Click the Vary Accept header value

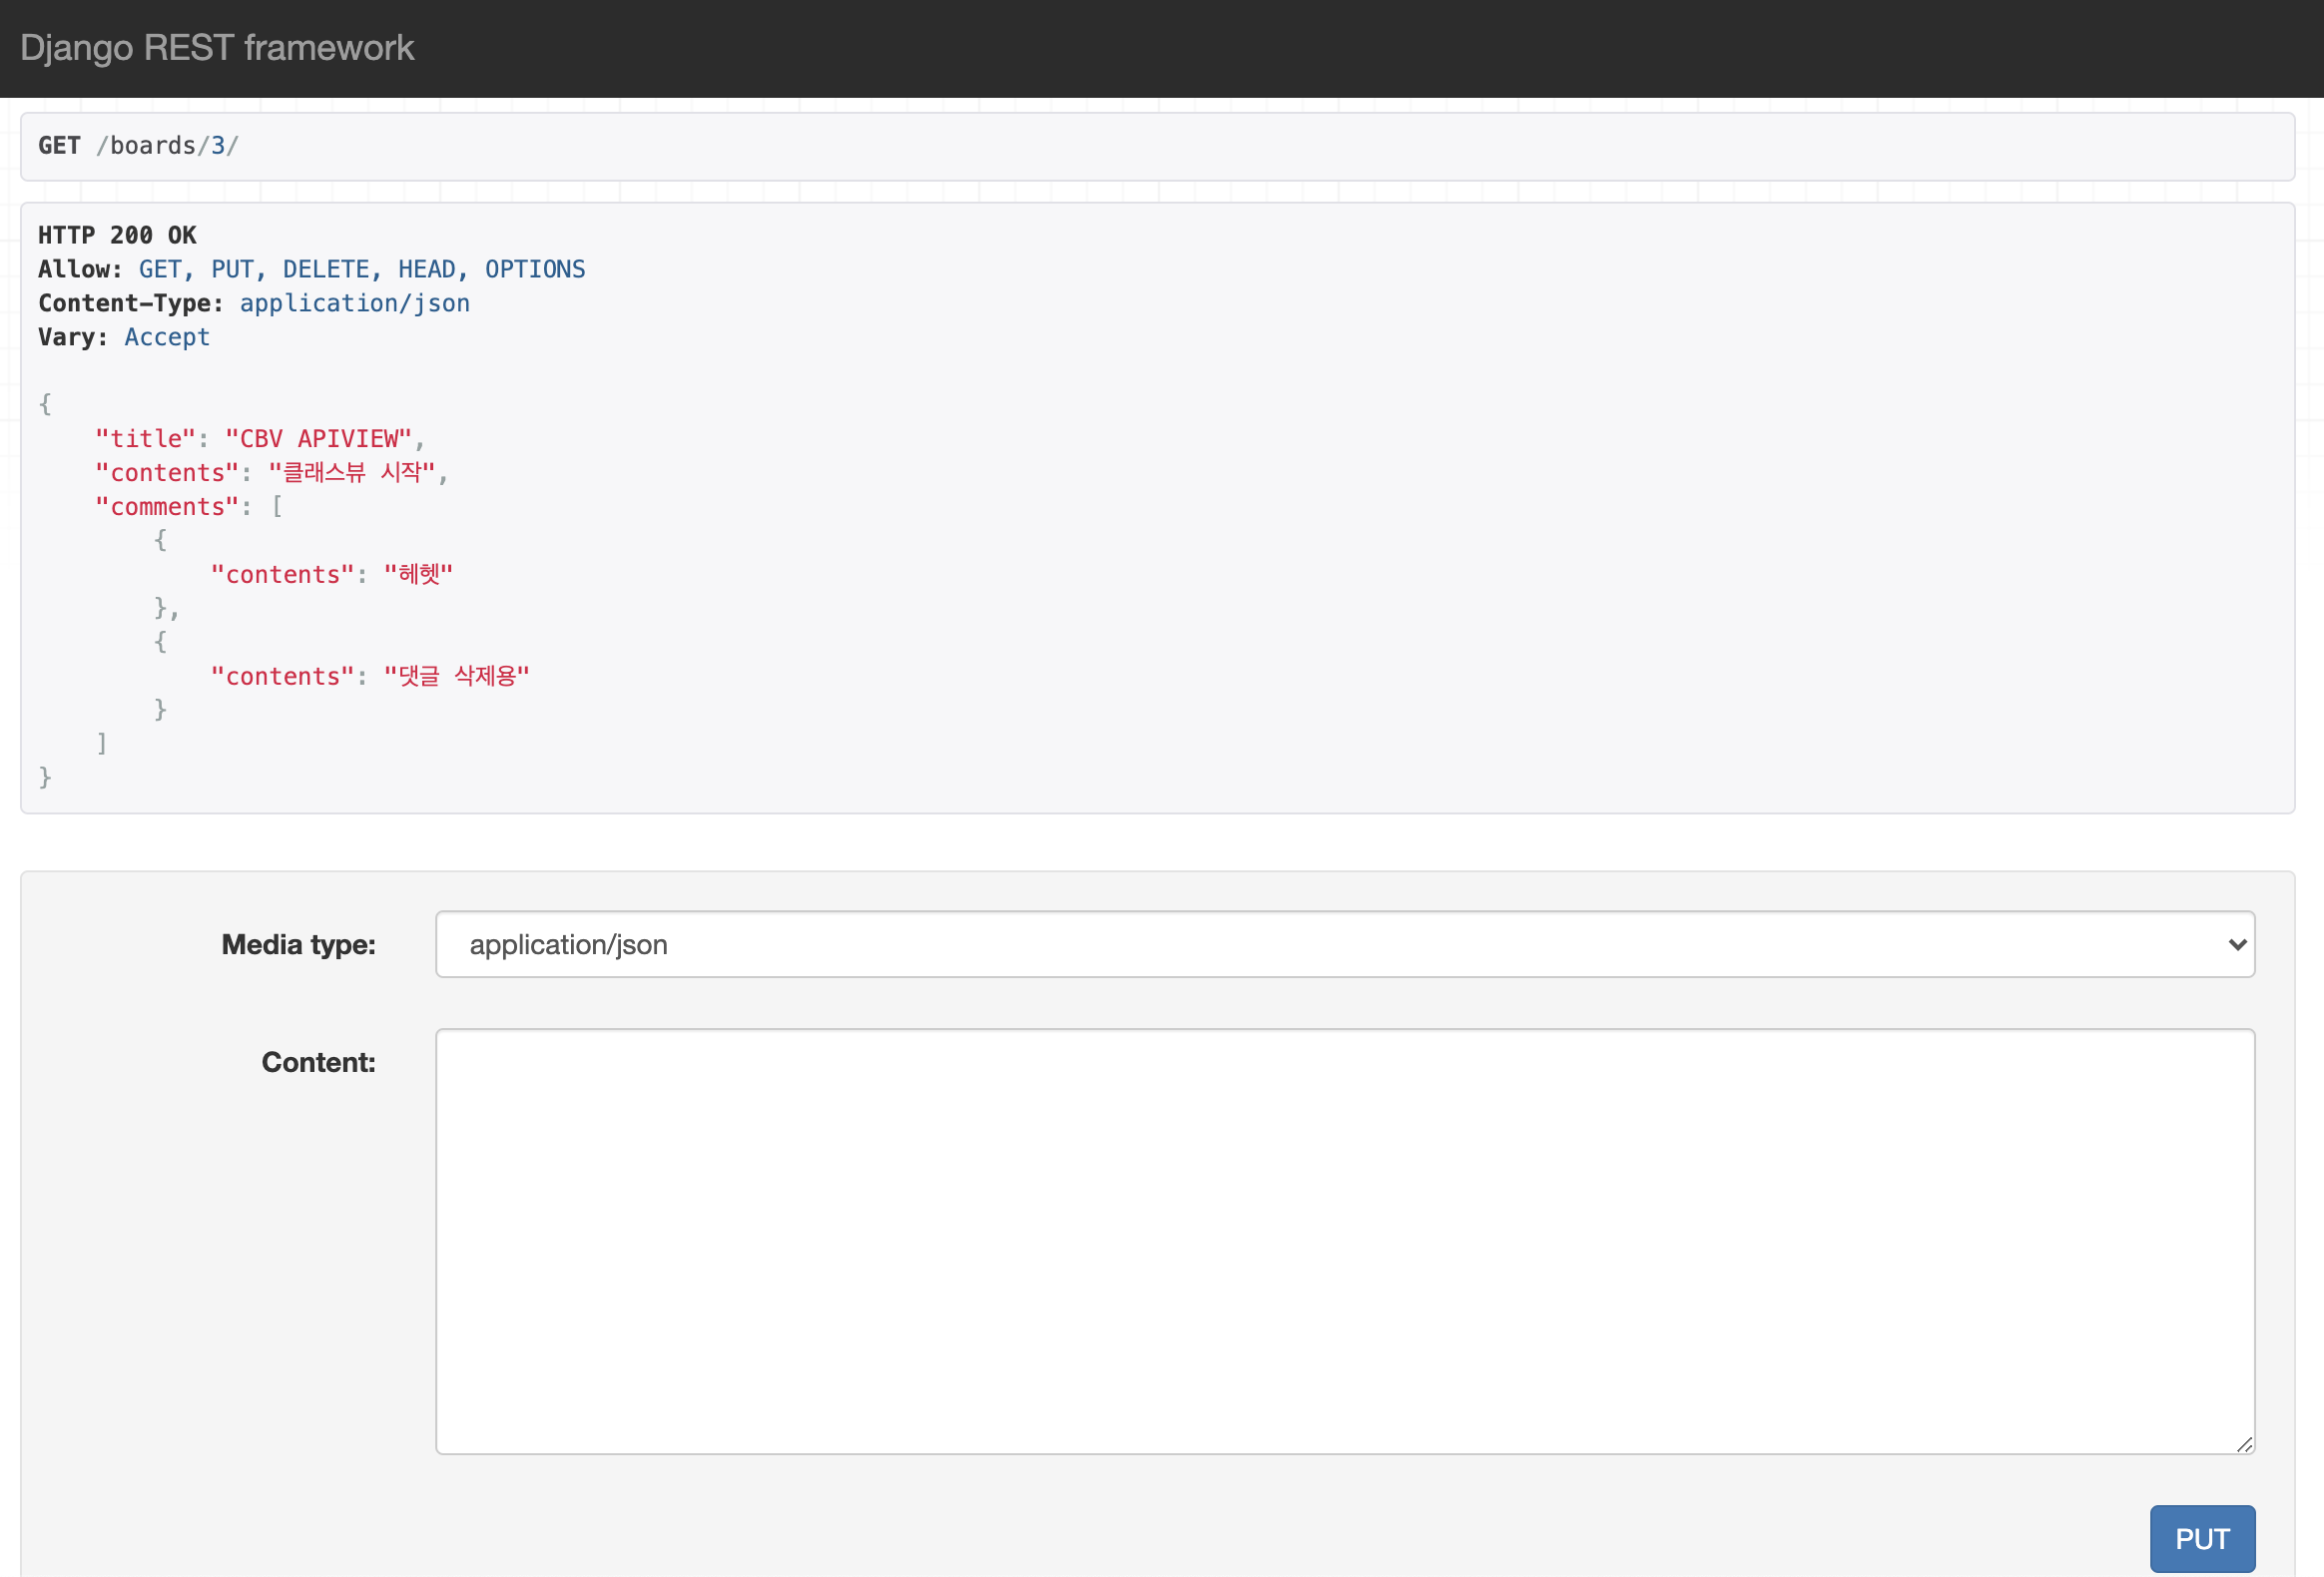tap(167, 337)
